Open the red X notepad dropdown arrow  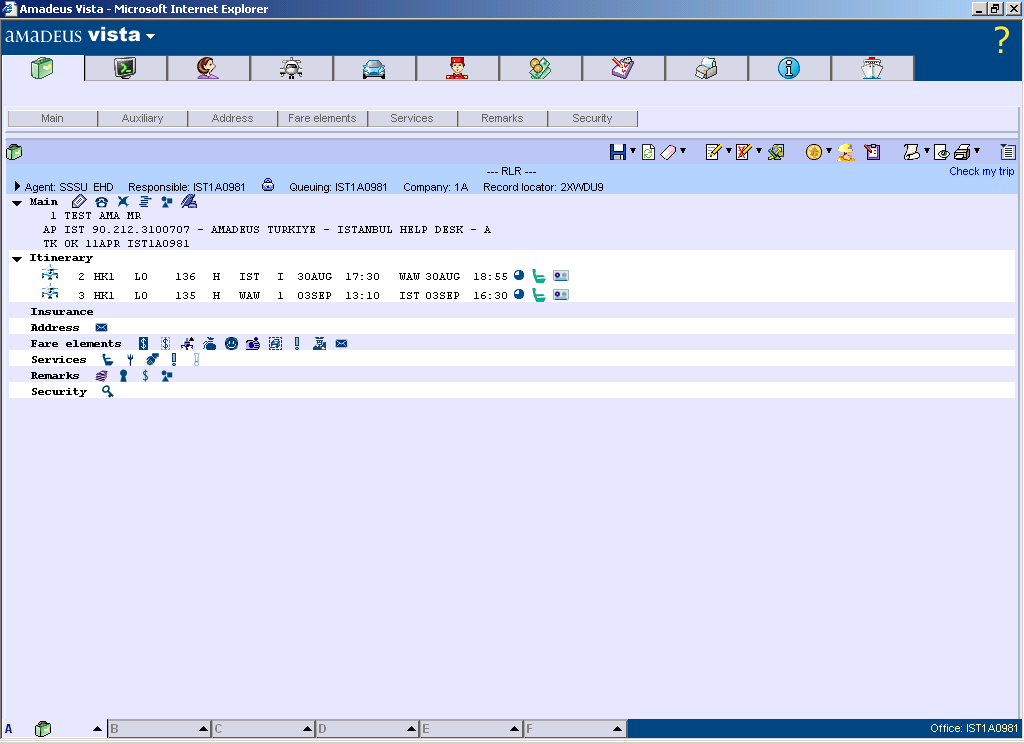click(x=759, y=151)
